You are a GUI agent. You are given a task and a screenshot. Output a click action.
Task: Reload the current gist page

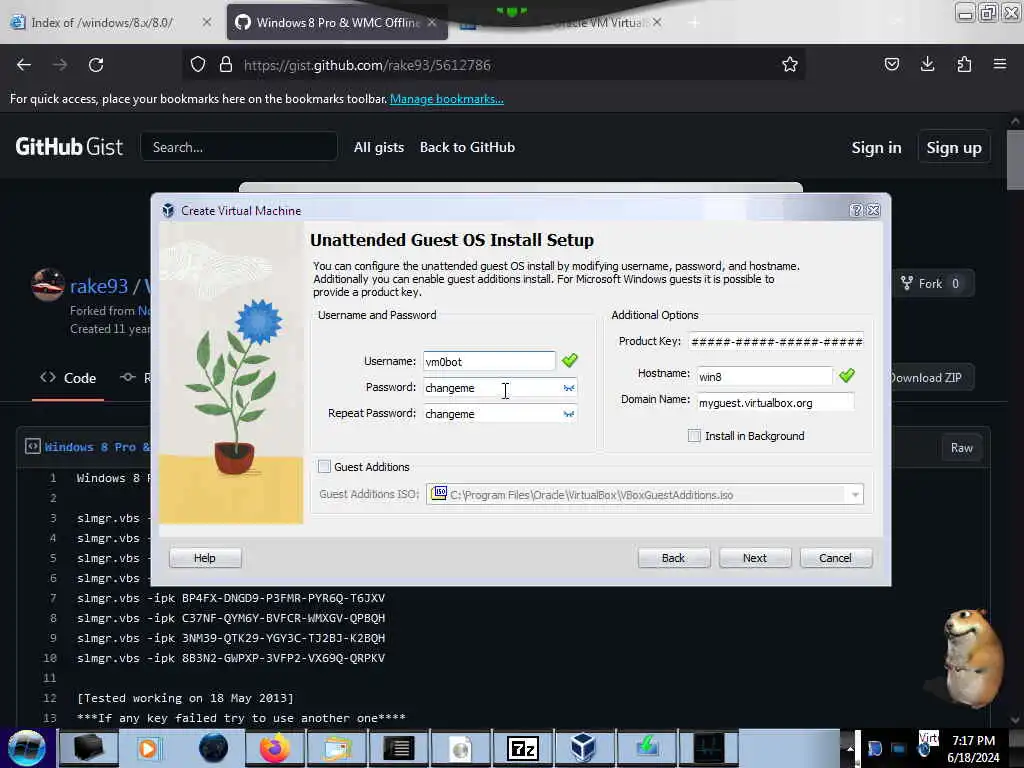pos(96,65)
